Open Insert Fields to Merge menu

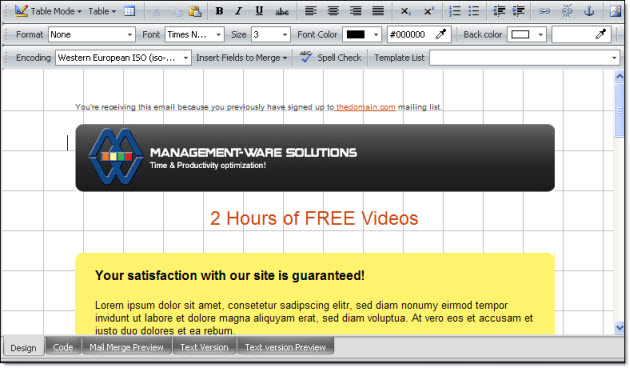coord(241,58)
